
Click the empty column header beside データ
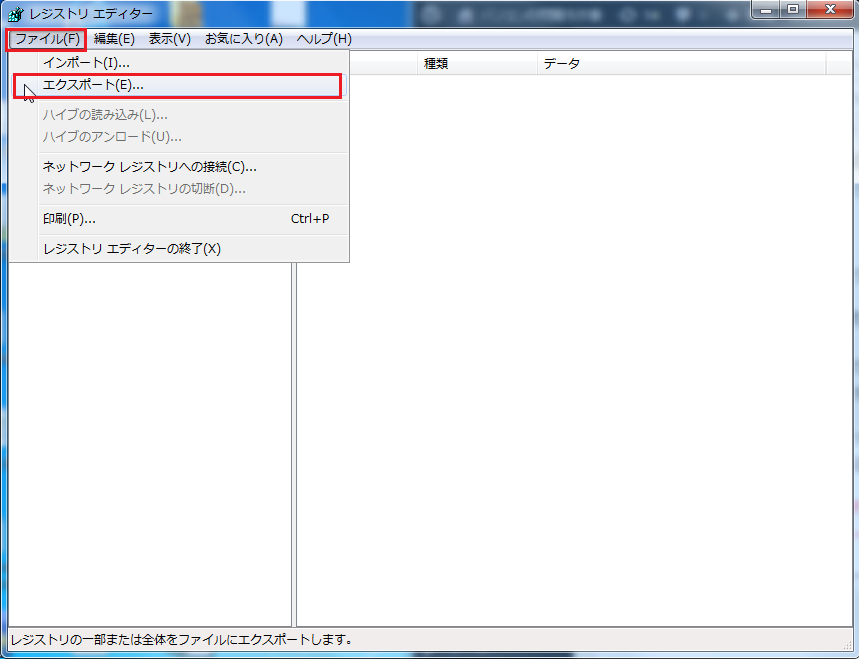840,63
